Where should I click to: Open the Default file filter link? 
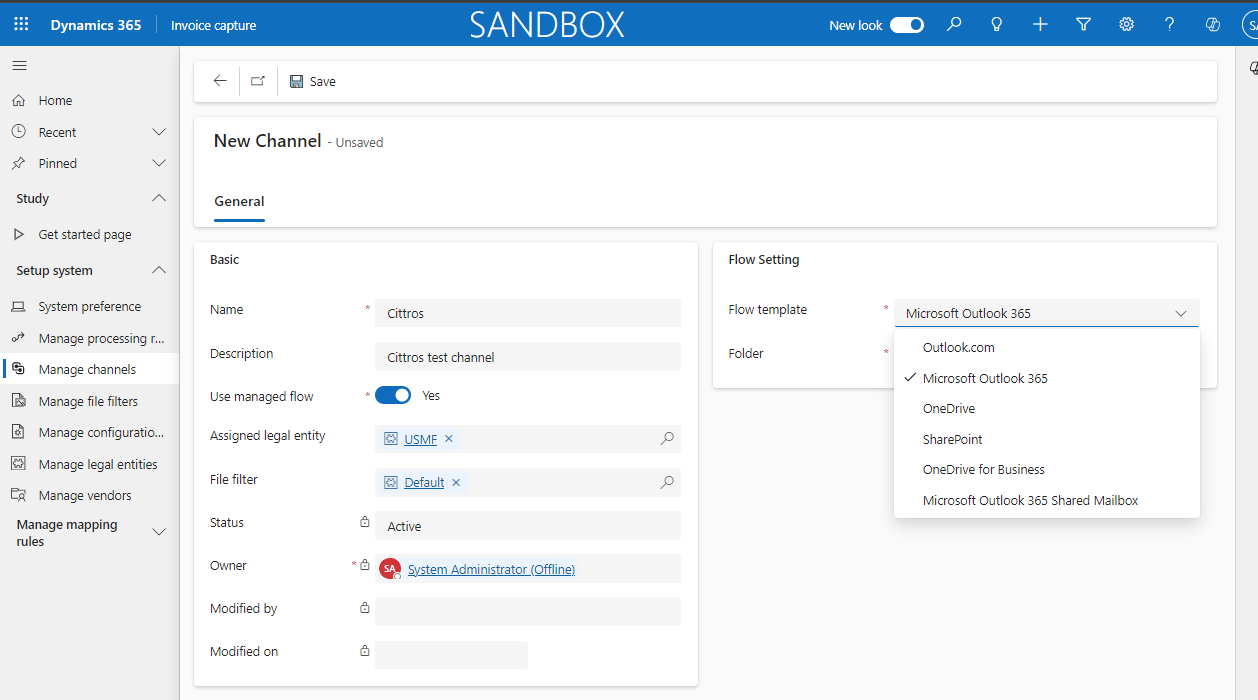pos(424,482)
